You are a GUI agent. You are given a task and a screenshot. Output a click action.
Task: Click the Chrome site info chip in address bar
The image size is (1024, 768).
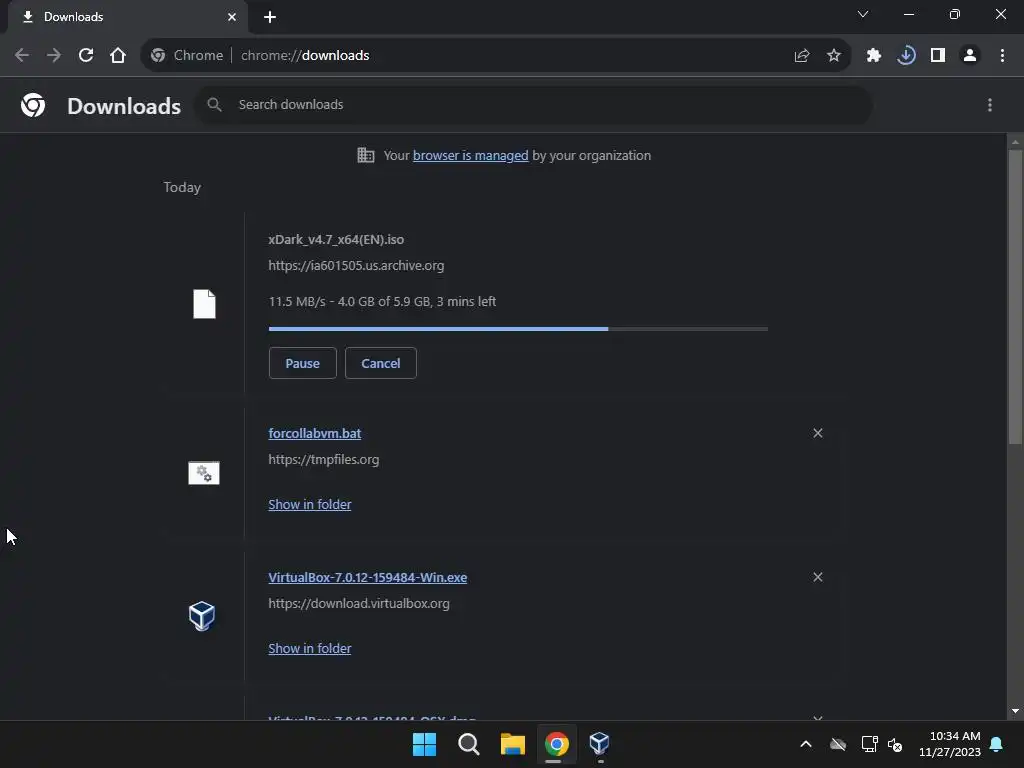[187, 56]
